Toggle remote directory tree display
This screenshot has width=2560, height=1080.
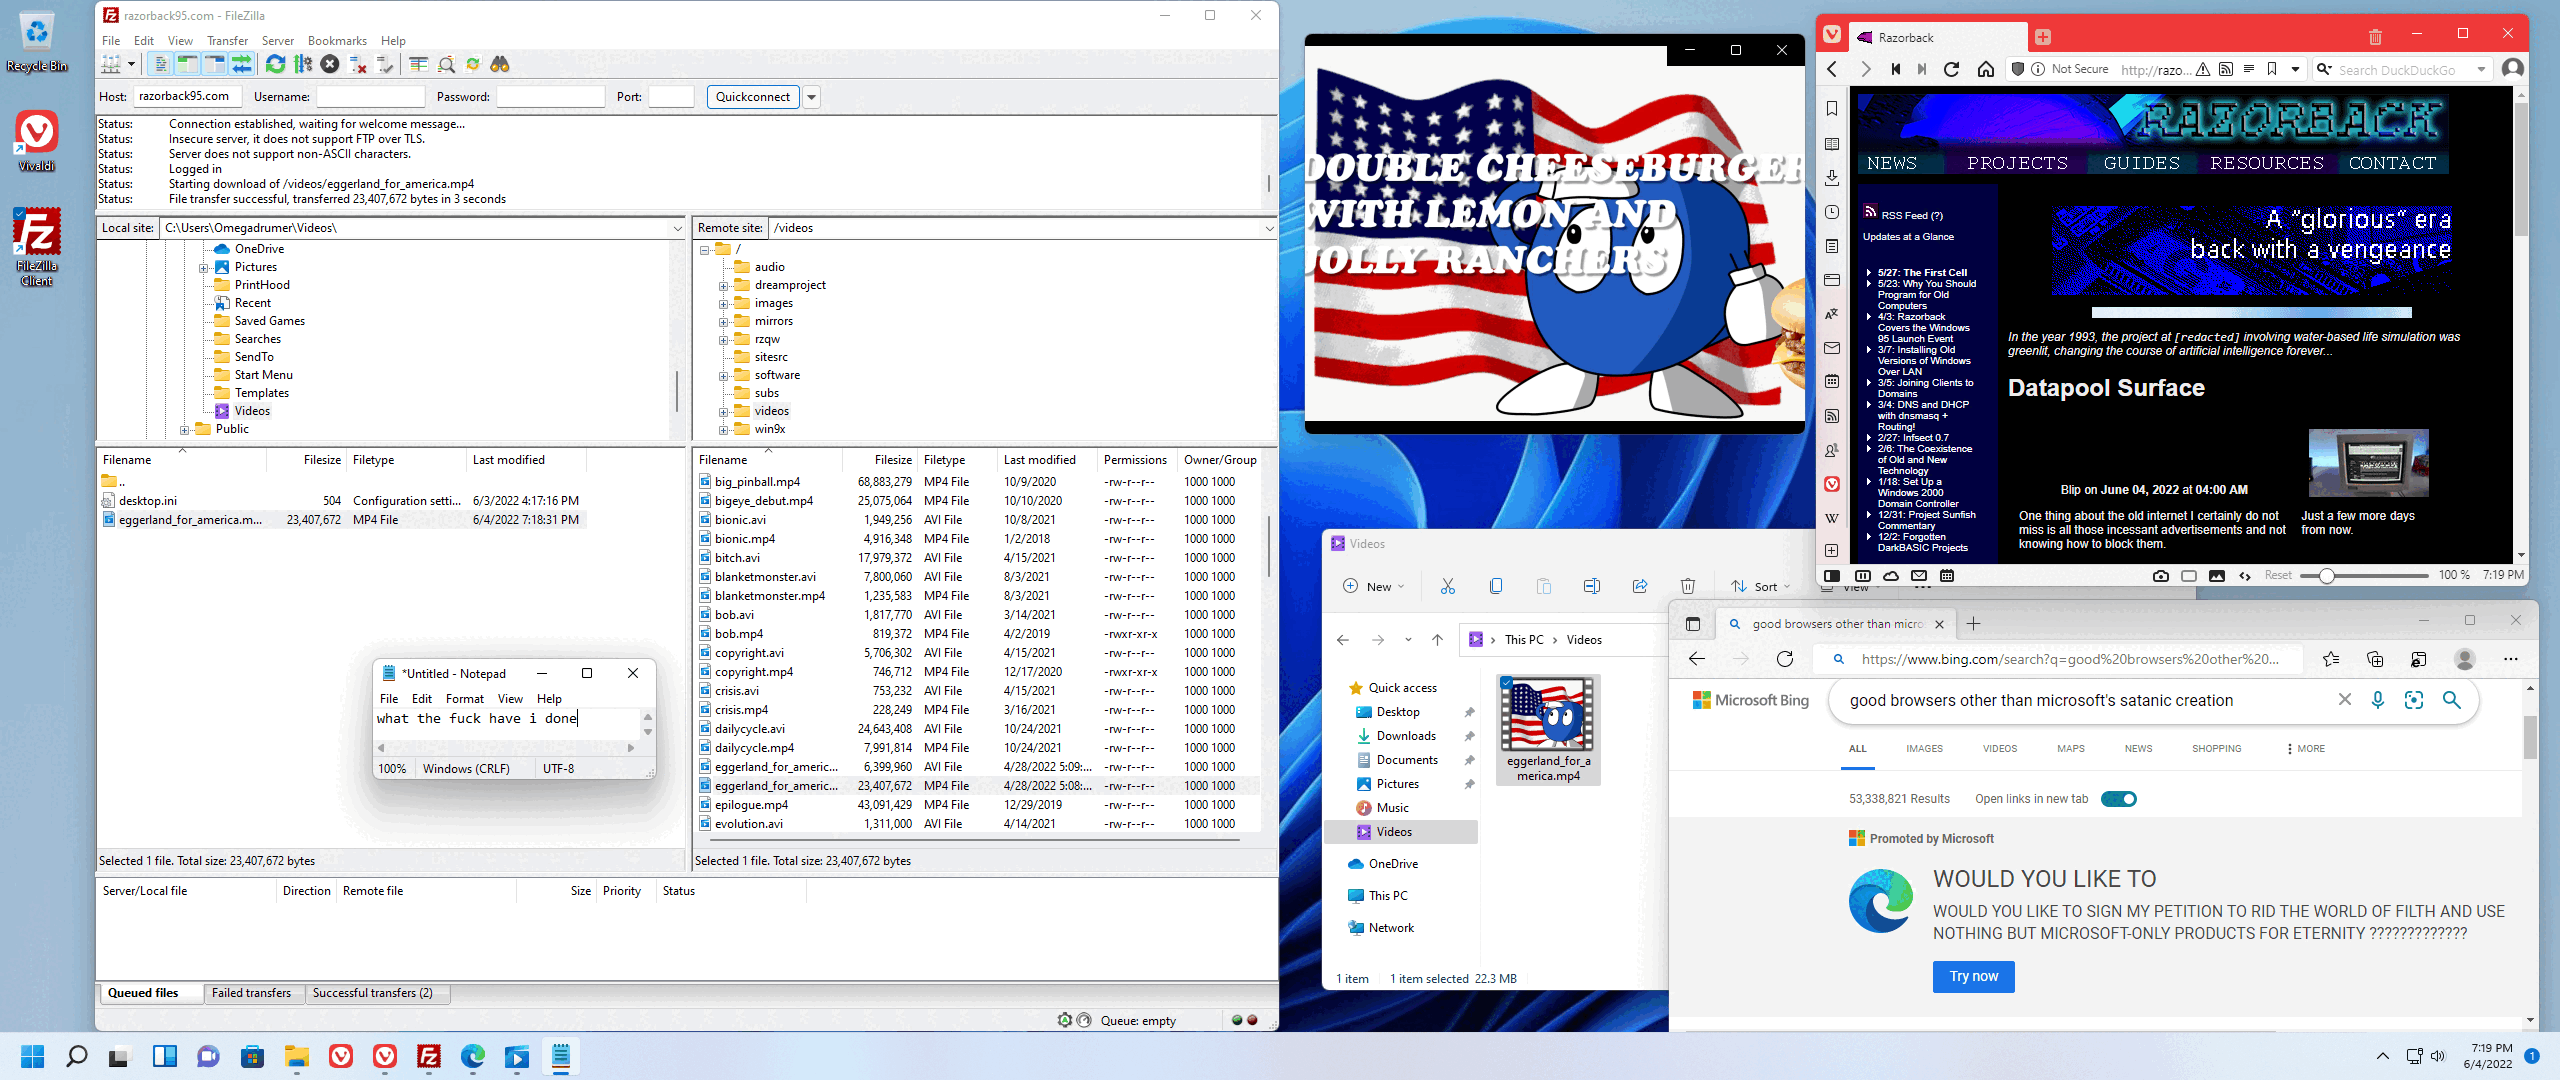[x=214, y=65]
